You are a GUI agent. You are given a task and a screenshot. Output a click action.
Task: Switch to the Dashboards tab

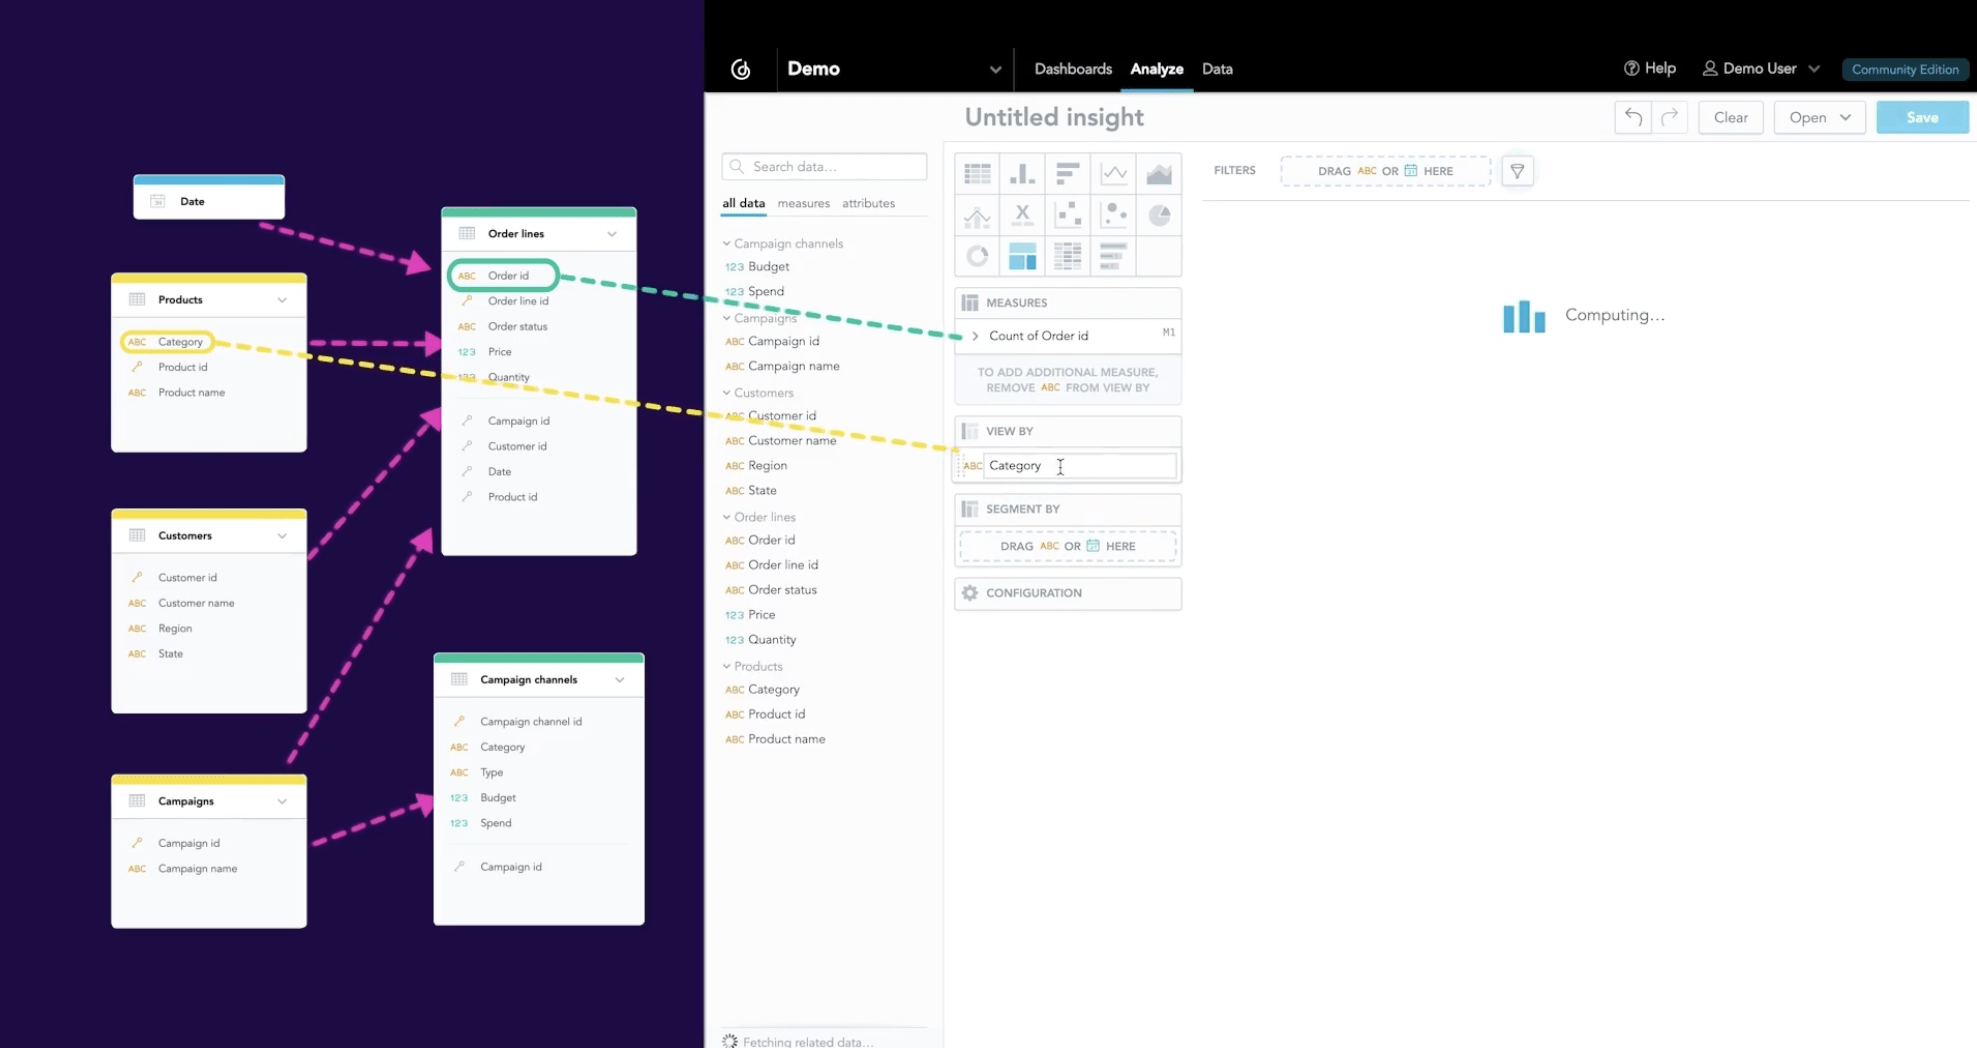[x=1072, y=69]
